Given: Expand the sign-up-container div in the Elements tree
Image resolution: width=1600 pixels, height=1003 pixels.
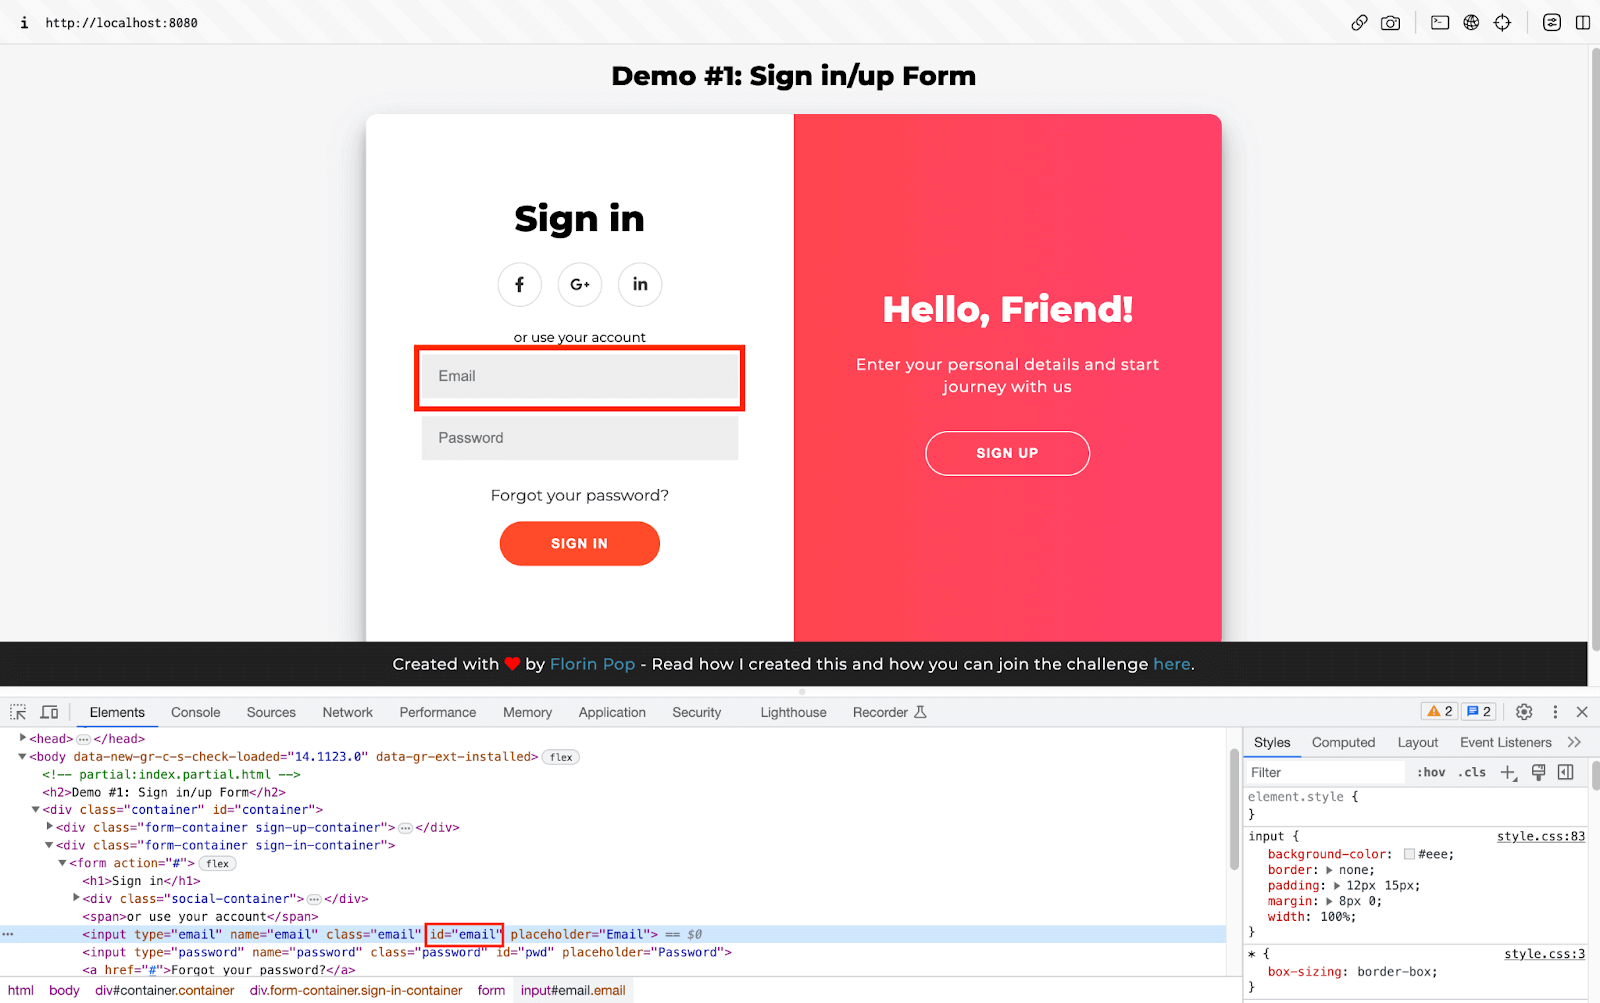Looking at the screenshot, I should (50, 827).
